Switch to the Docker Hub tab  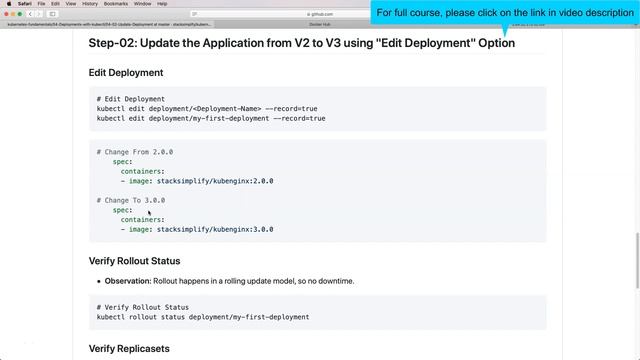320,24
